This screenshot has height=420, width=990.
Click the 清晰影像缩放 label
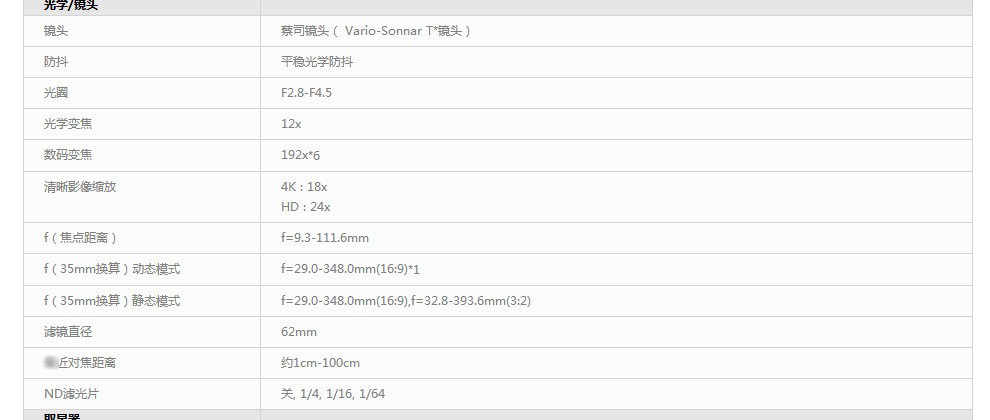pyautogui.click(x=80, y=187)
